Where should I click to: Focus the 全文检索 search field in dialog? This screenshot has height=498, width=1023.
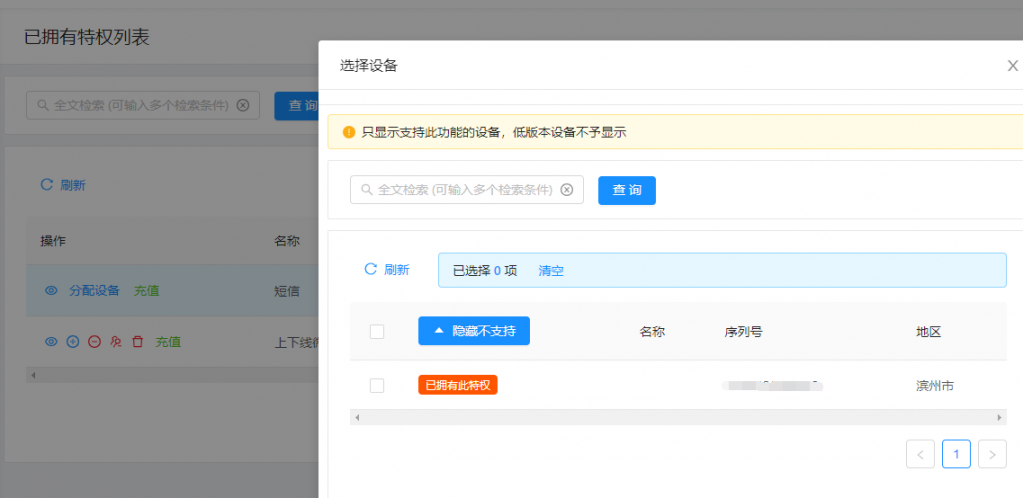point(460,190)
